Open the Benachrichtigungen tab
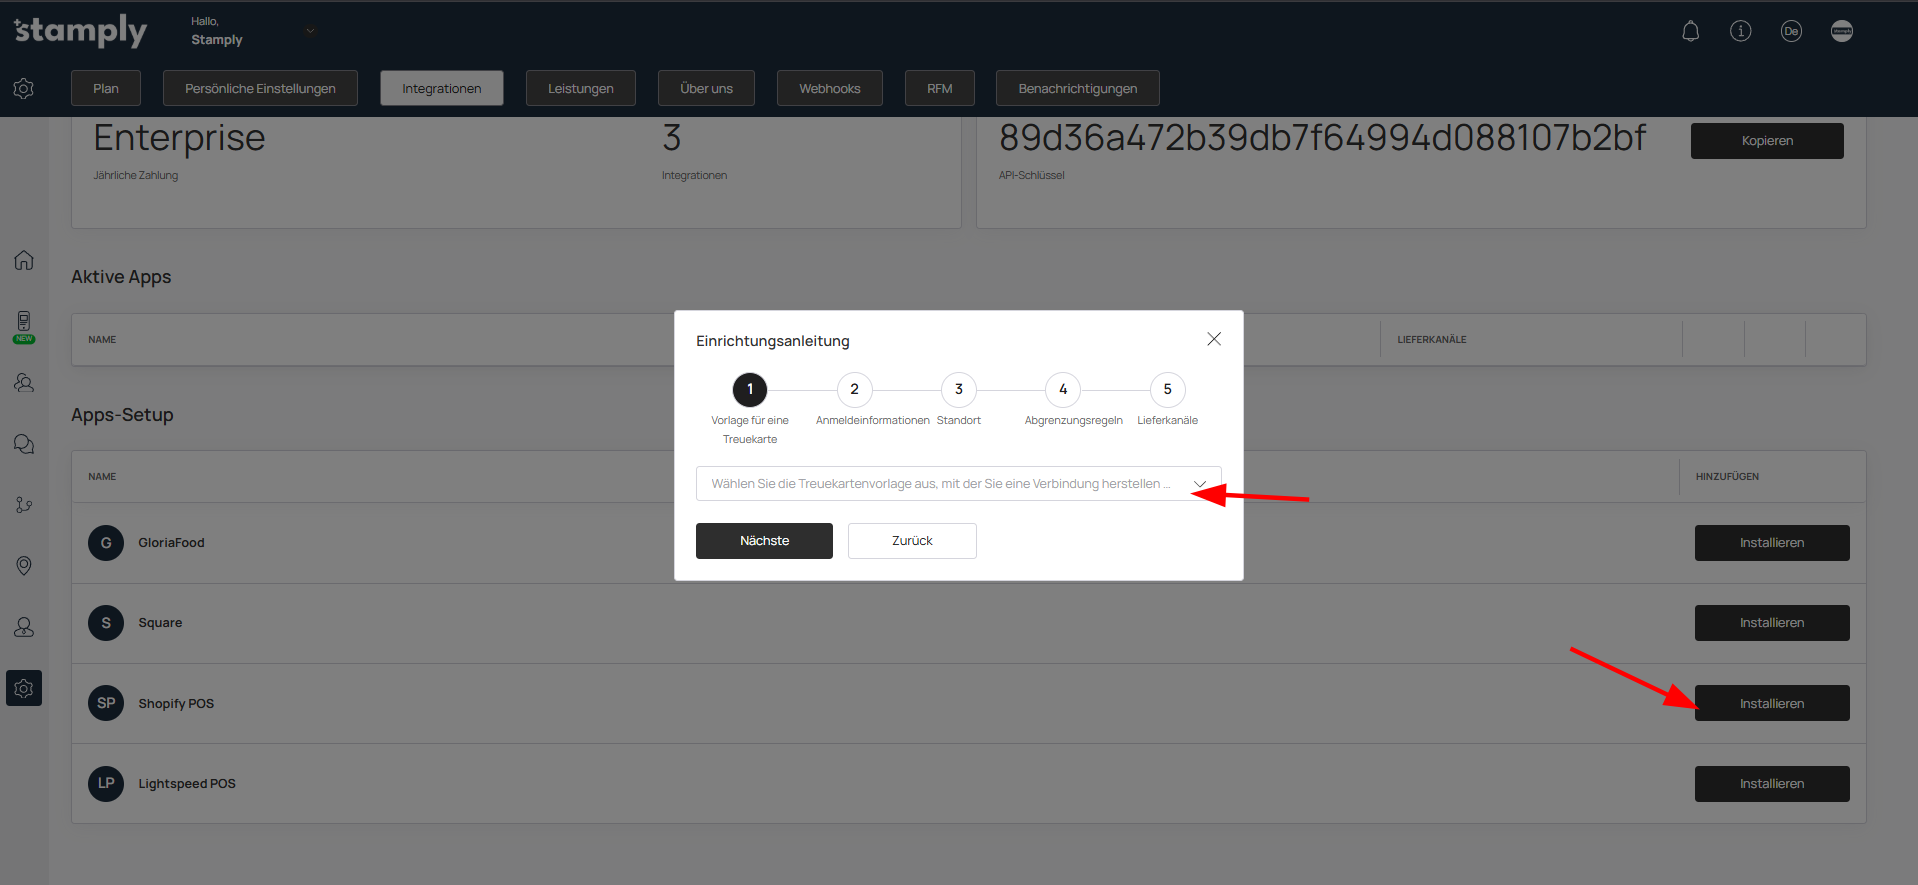This screenshot has height=885, width=1918. click(1077, 88)
